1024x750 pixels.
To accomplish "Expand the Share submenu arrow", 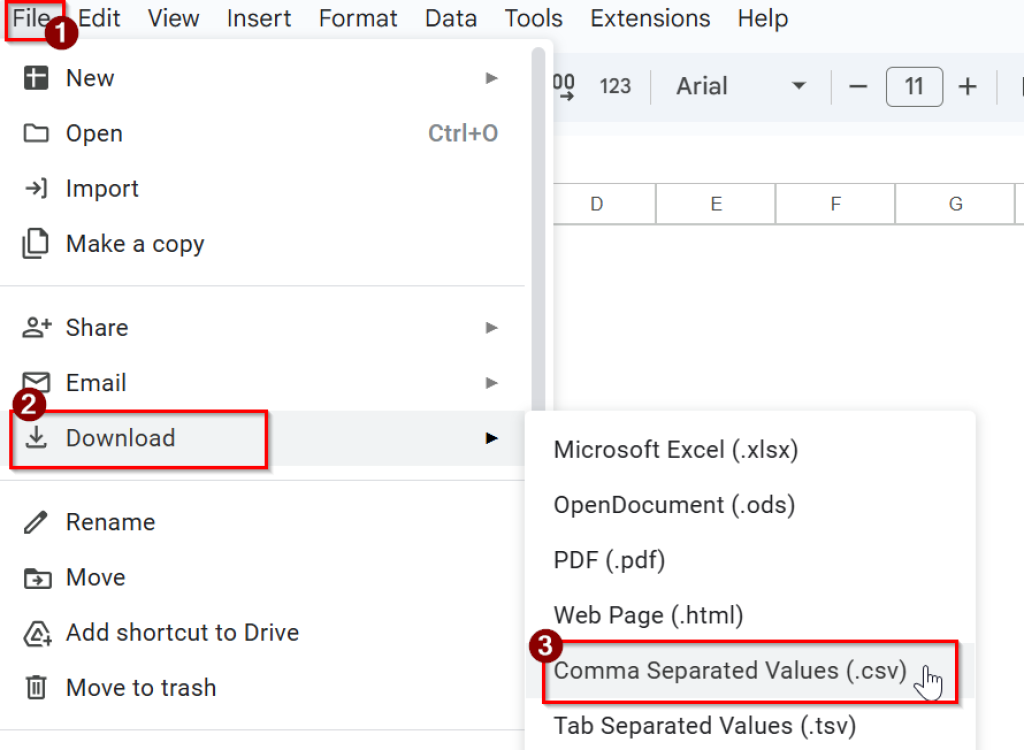I will (491, 327).
